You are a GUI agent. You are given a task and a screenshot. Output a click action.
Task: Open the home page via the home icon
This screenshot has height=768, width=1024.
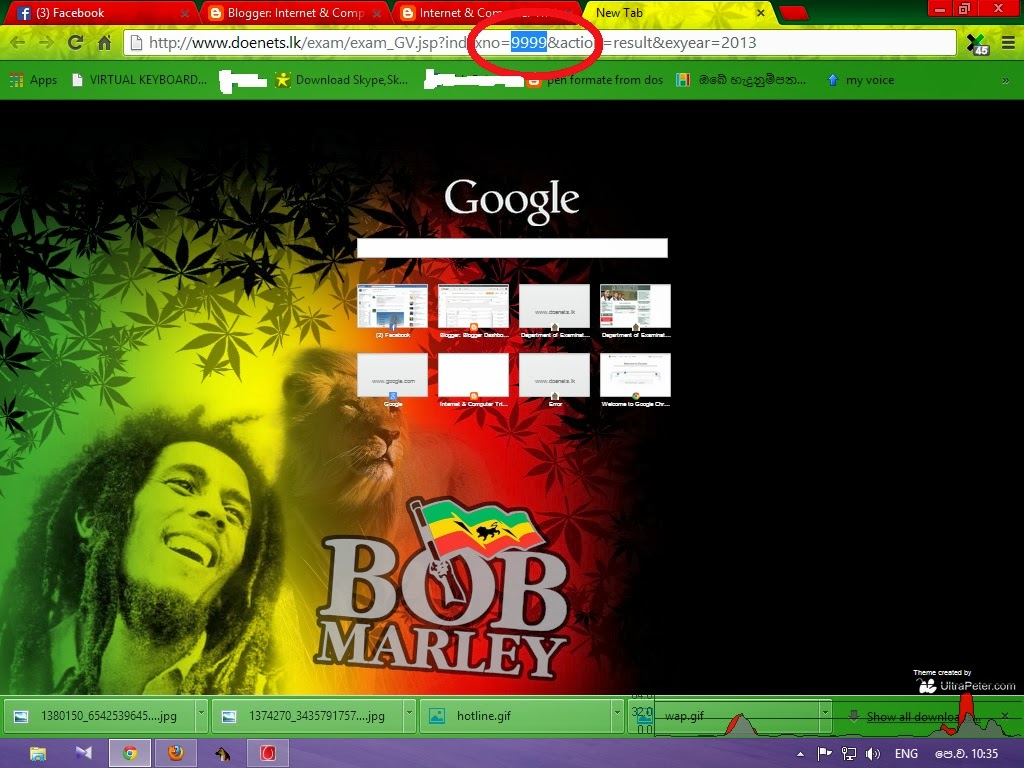(104, 43)
